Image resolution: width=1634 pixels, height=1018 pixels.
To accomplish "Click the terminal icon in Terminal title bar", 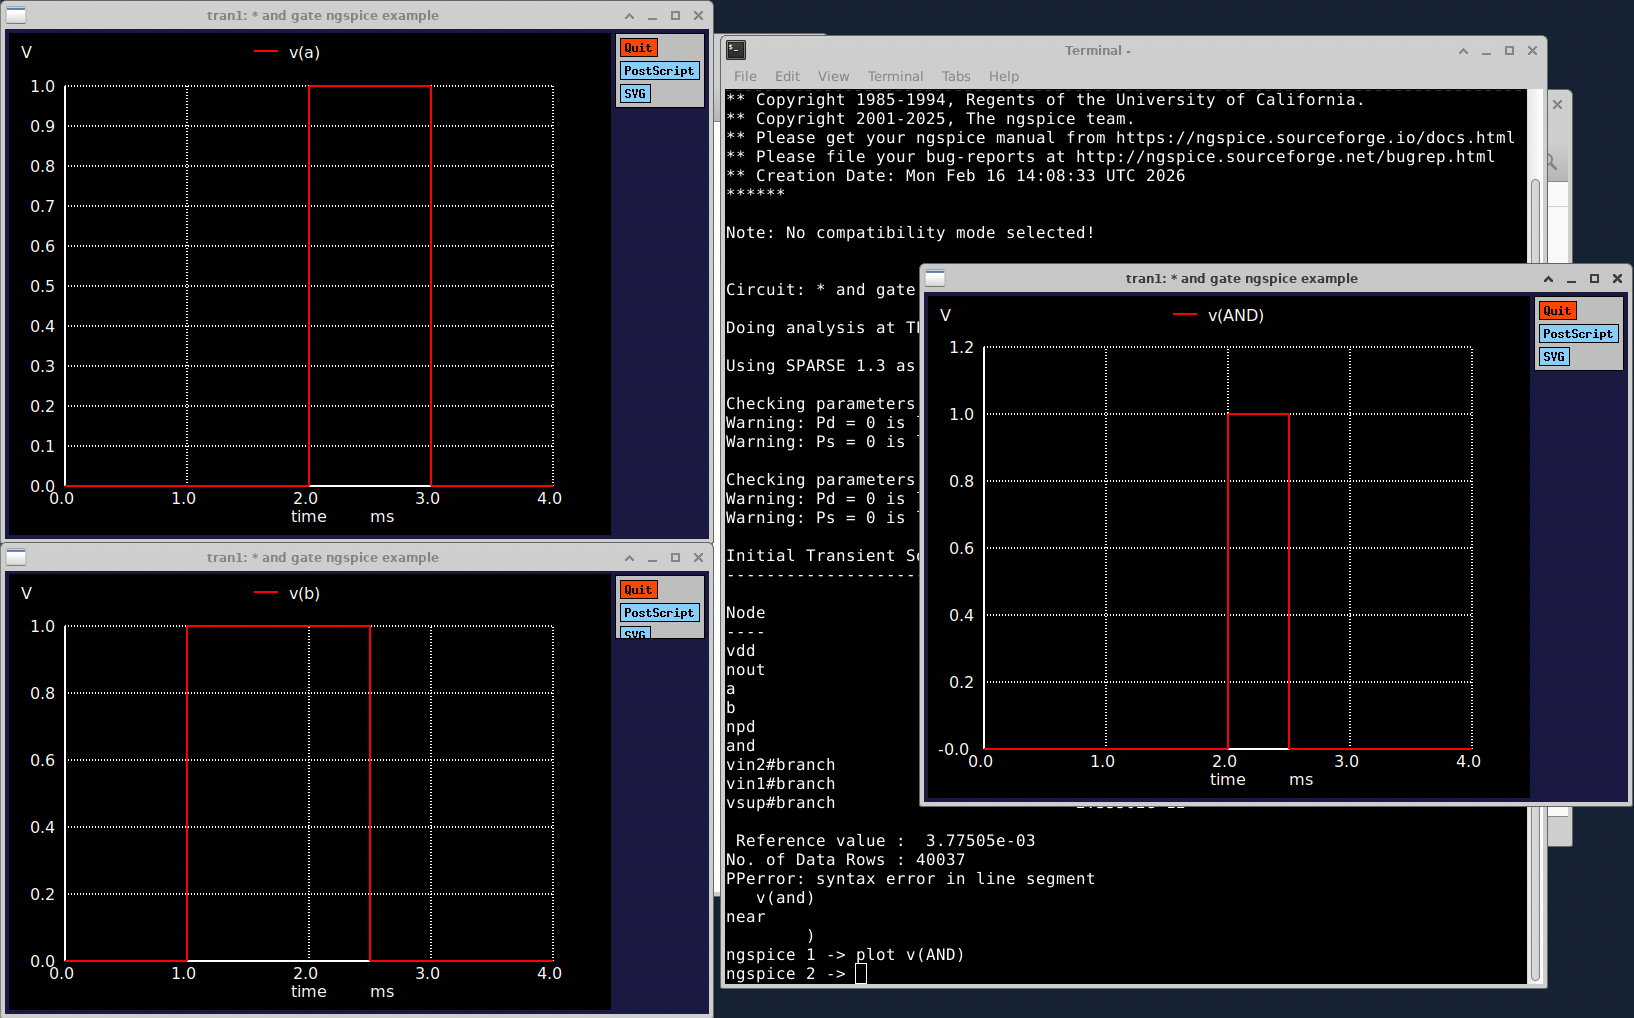I will [736, 50].
